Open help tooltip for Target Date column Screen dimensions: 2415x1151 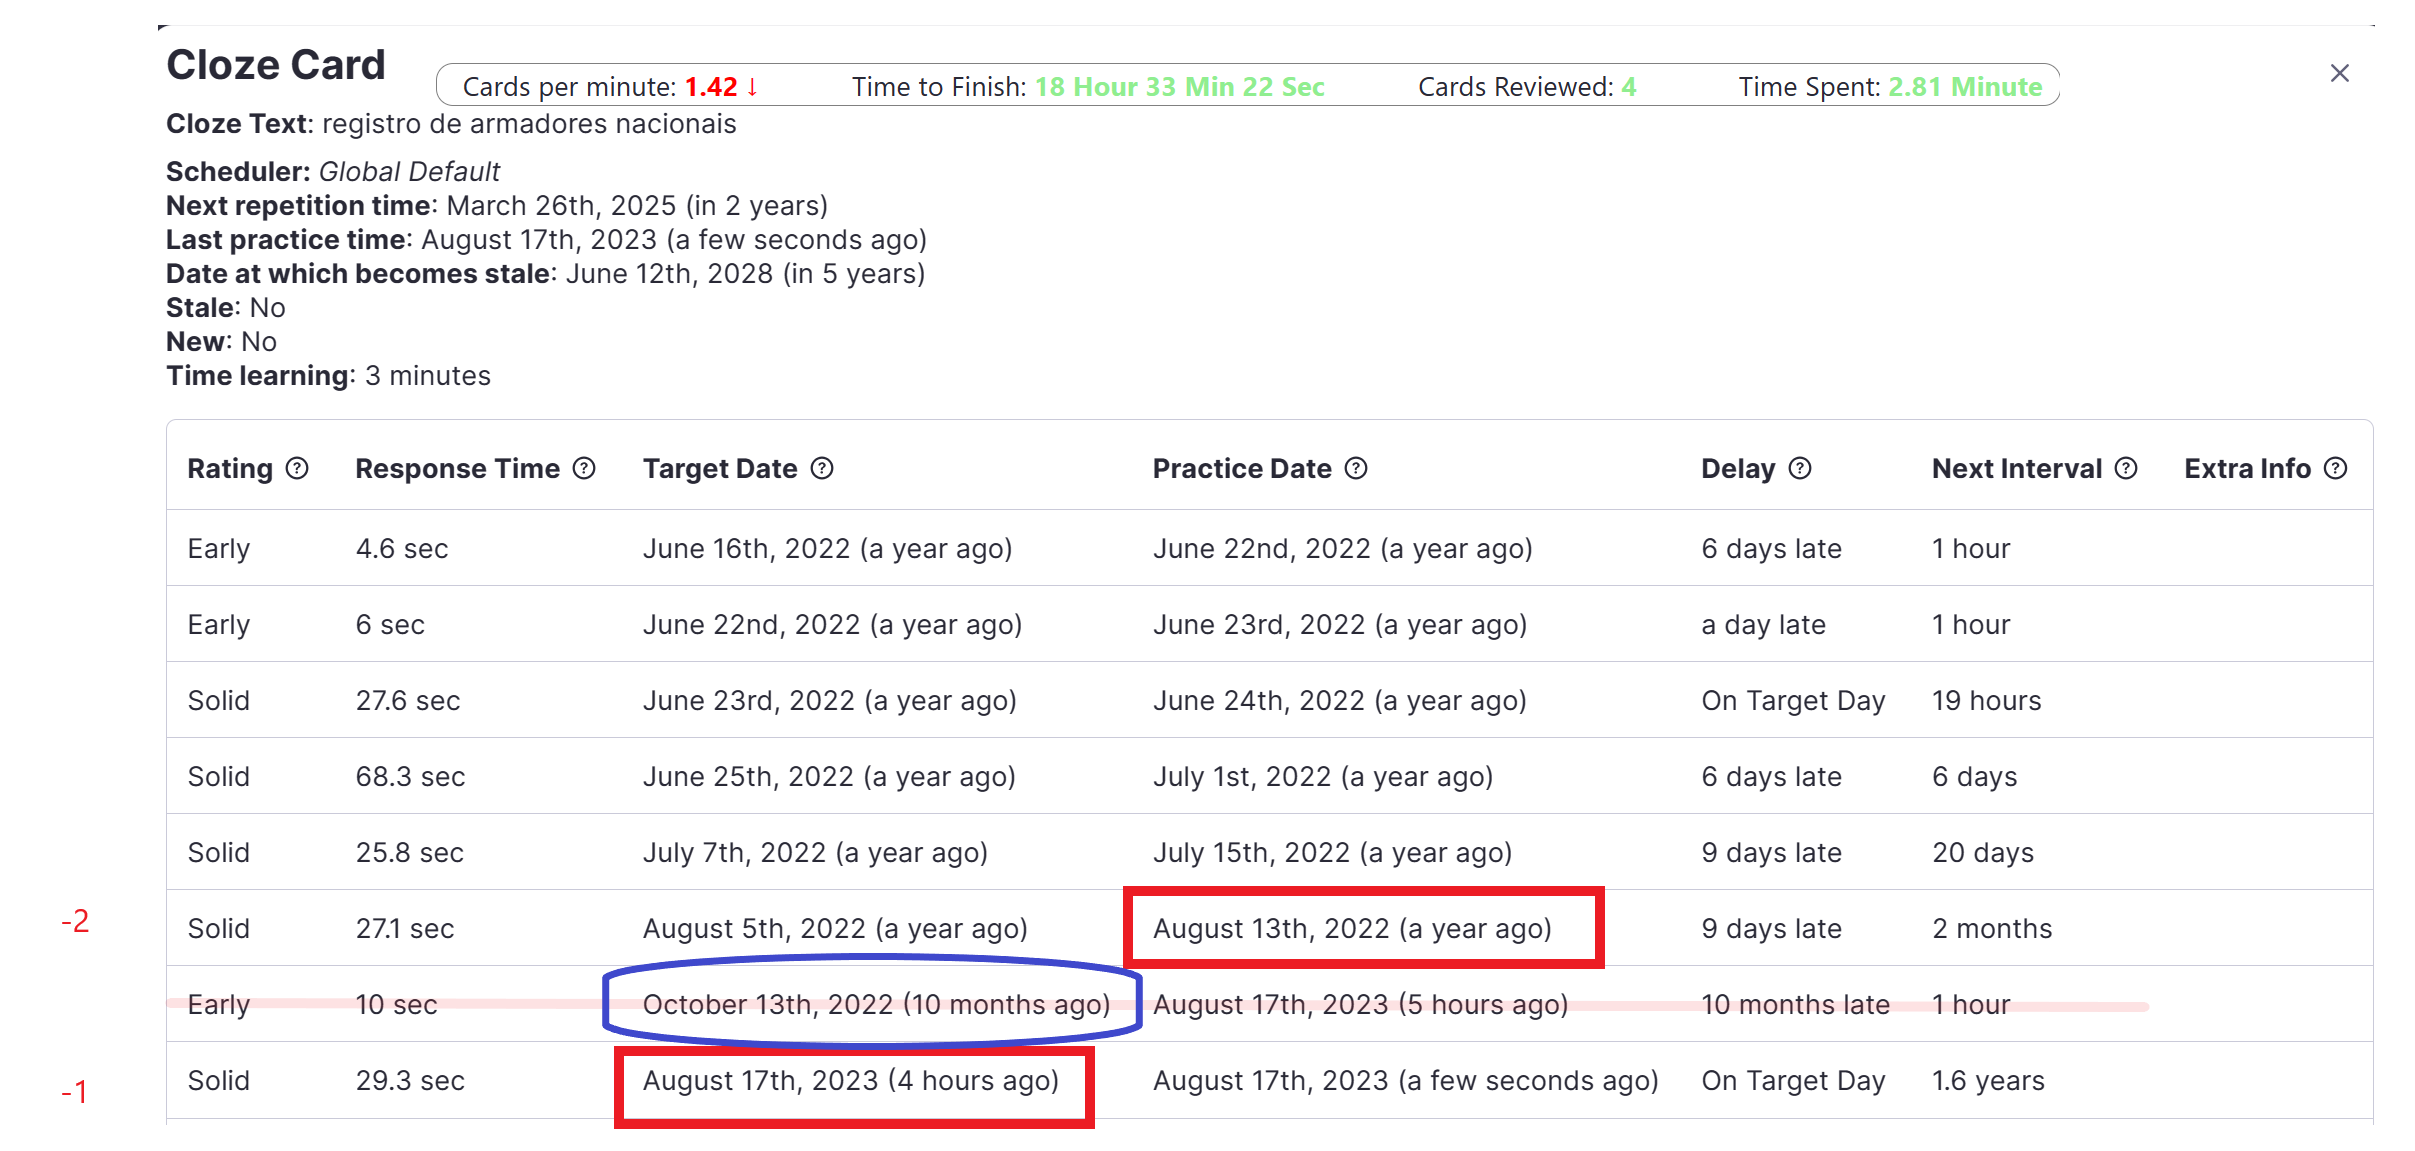[822, 468]
